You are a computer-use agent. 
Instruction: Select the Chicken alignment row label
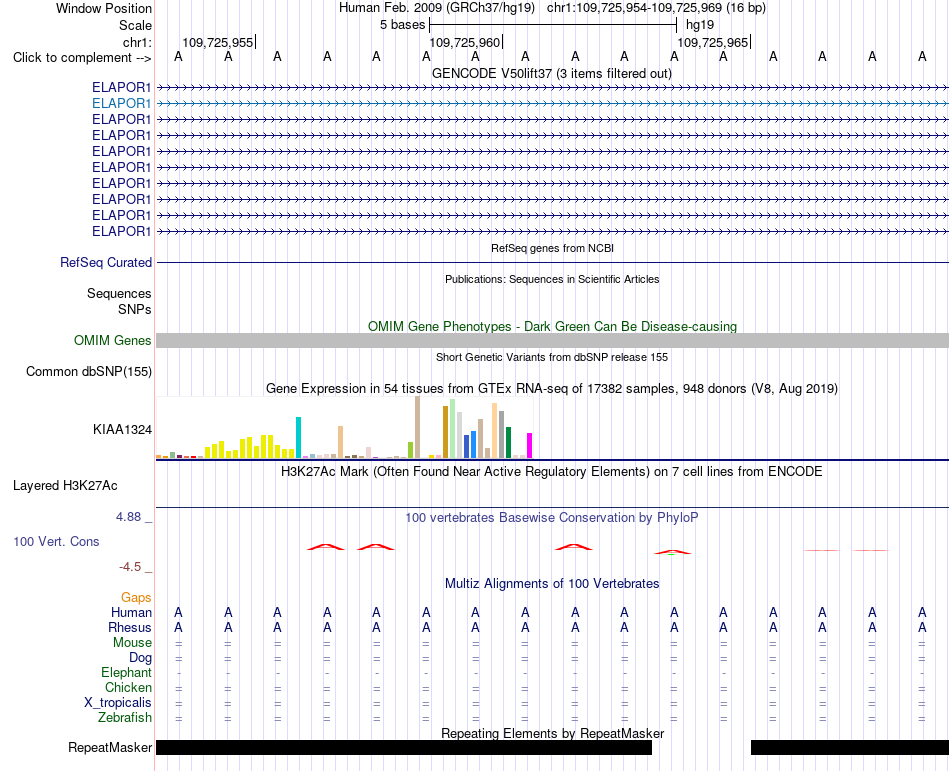tap(128, 687)
